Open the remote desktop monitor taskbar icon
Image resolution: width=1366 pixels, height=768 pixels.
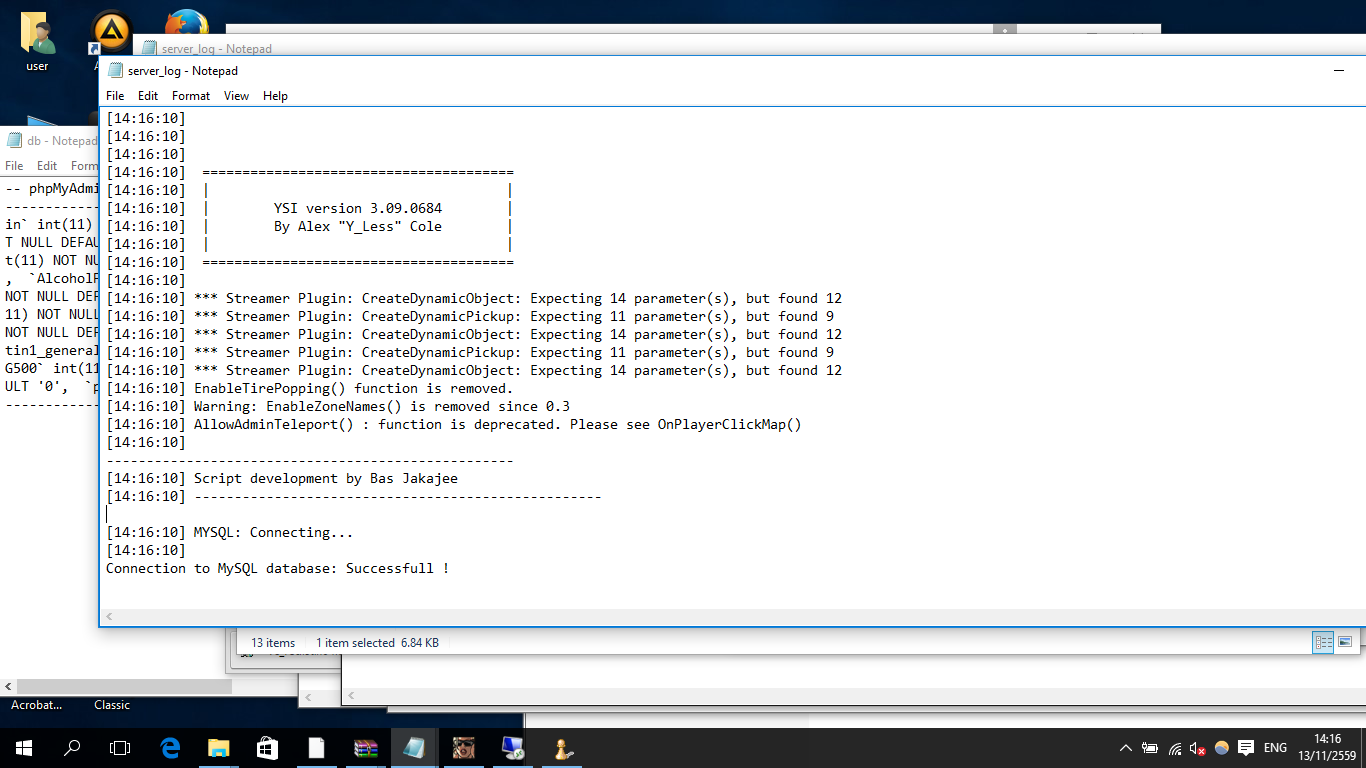[512, 747]
